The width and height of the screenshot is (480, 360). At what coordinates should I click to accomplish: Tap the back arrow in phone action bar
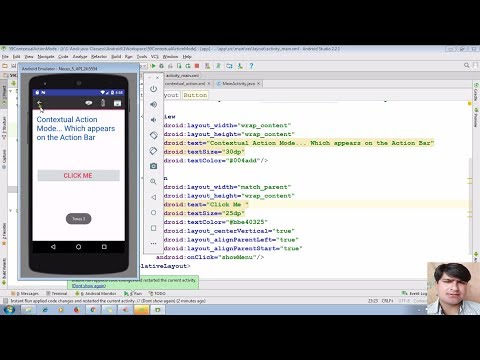pyautogui.click(x=39, y=103)
